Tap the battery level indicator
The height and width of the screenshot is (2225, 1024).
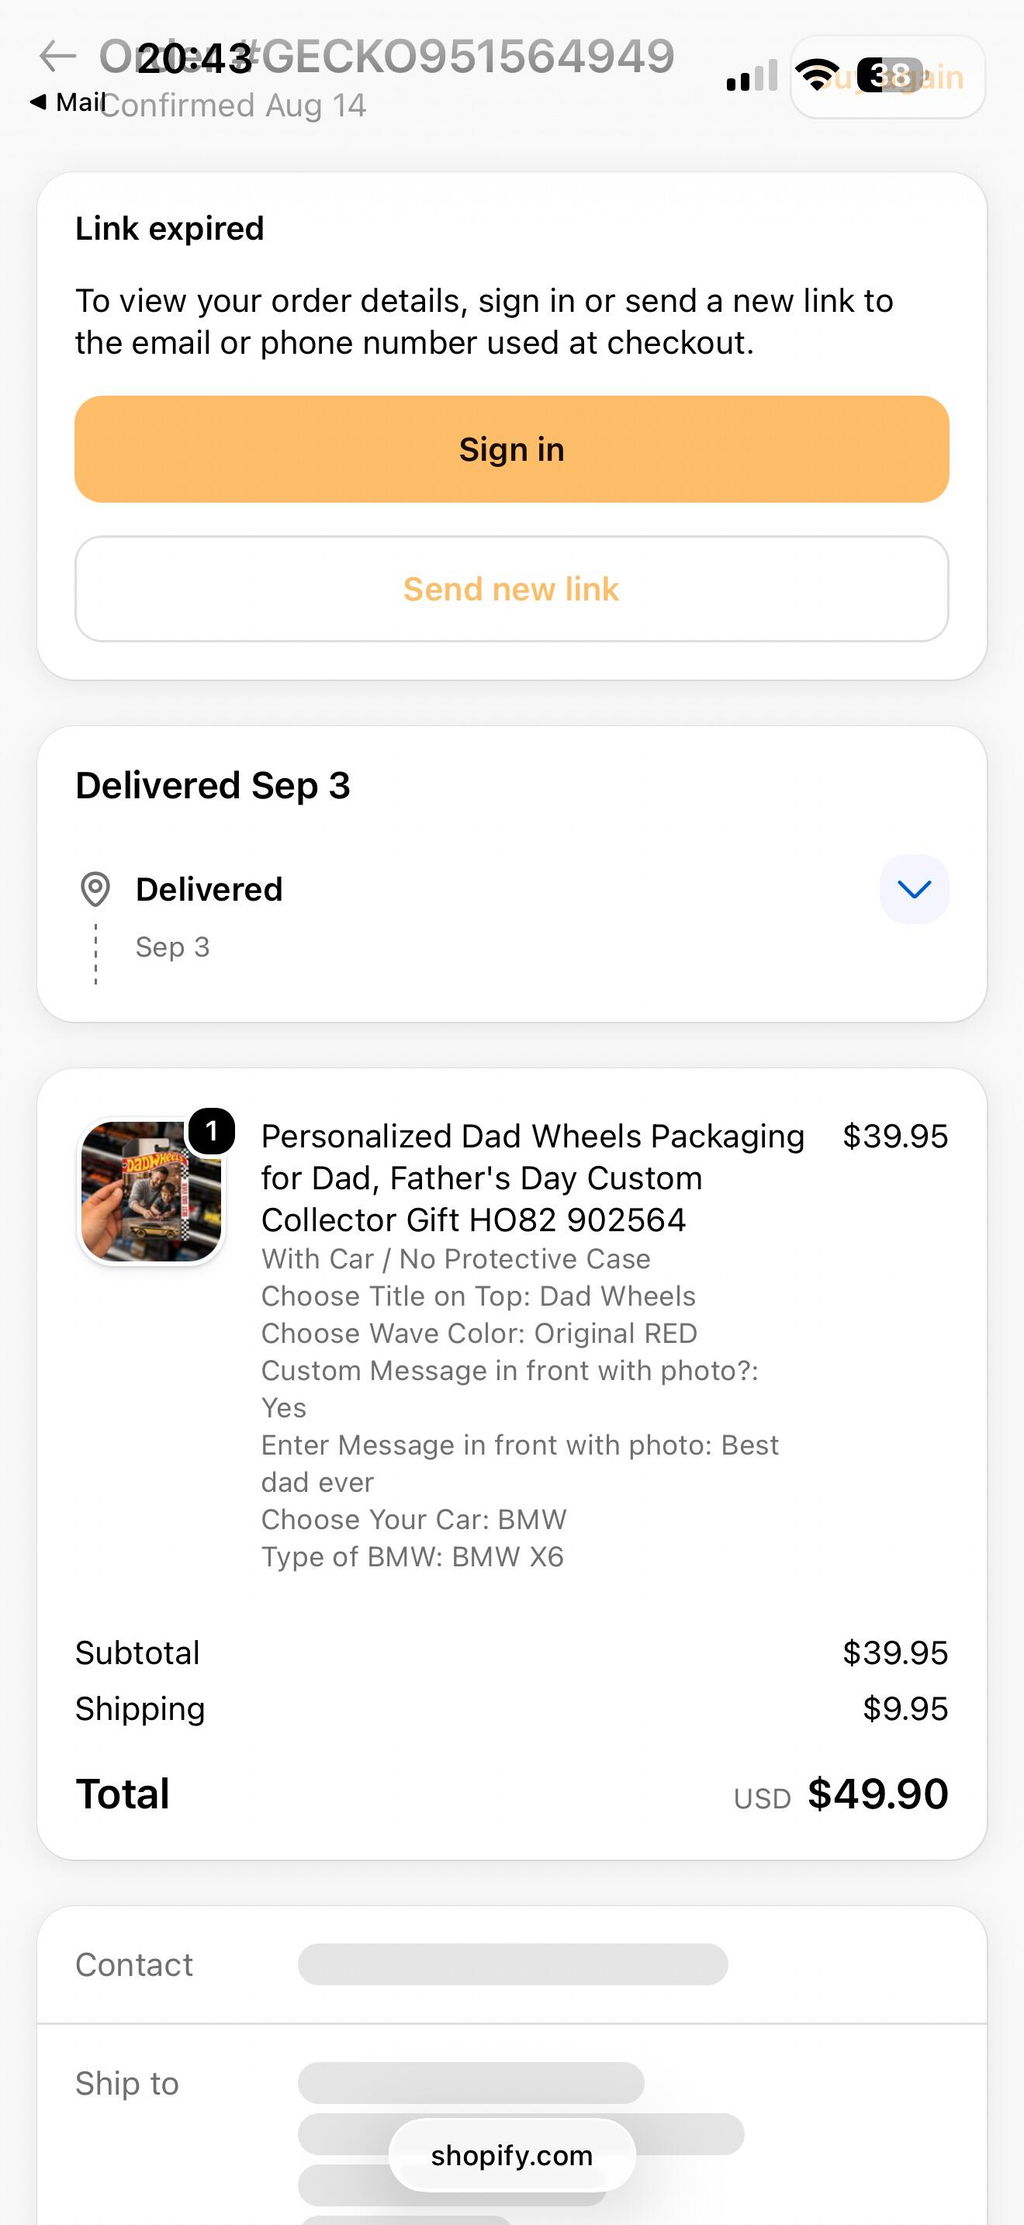pyautogui.click(x=890, y=76)
